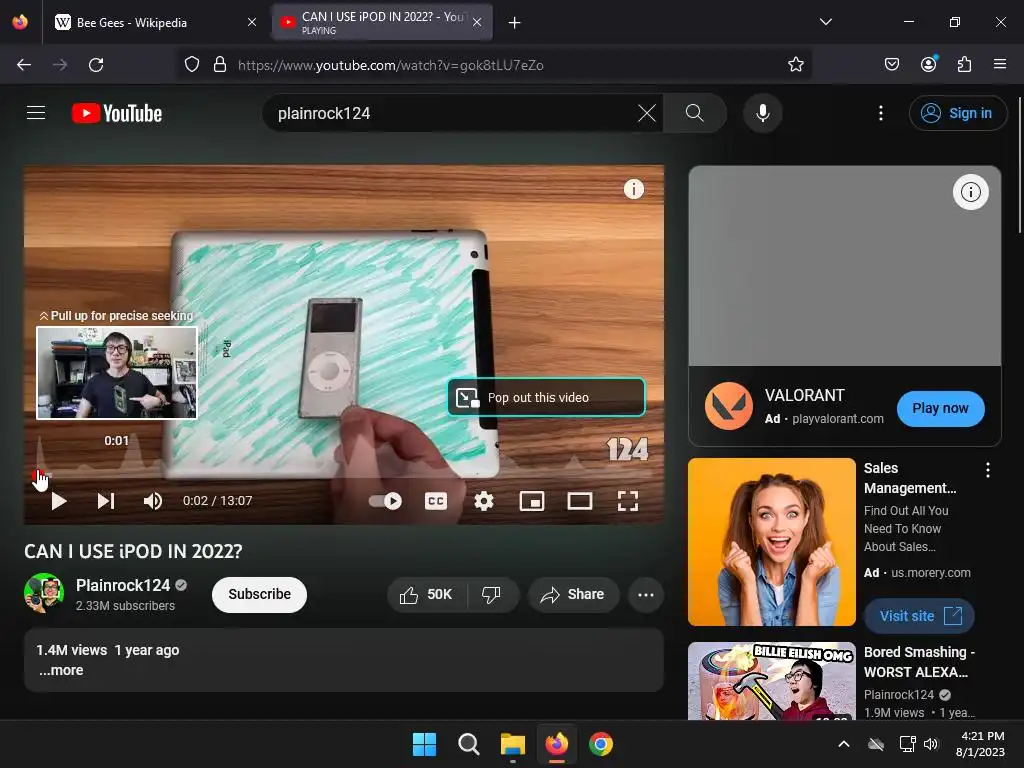The image size is (1024, 768).
Task: Switch to theater mode
Action: click(x=580, y=501)
